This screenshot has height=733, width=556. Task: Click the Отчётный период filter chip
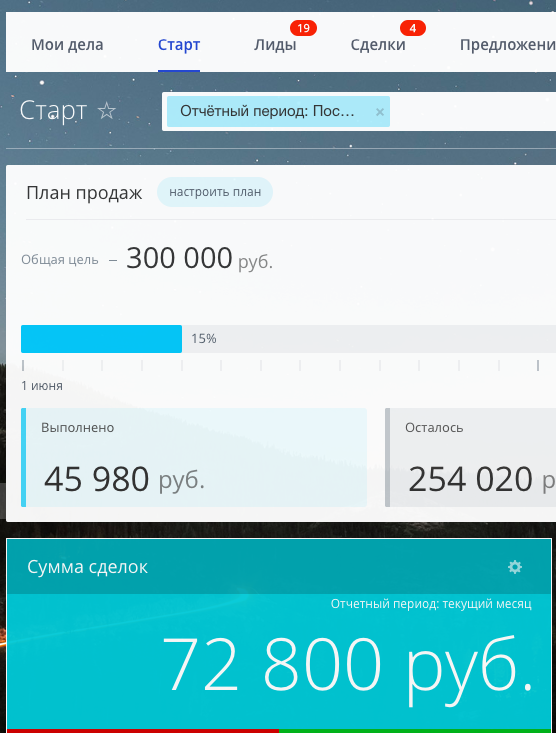click(267, 111)
